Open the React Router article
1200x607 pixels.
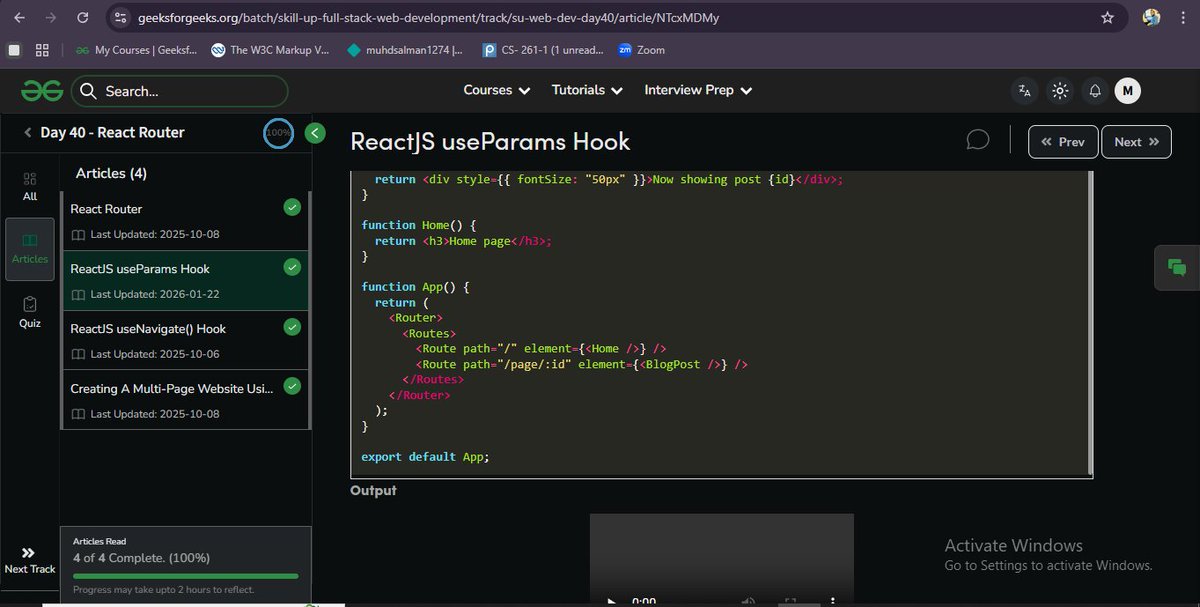[x=186, y=221]
